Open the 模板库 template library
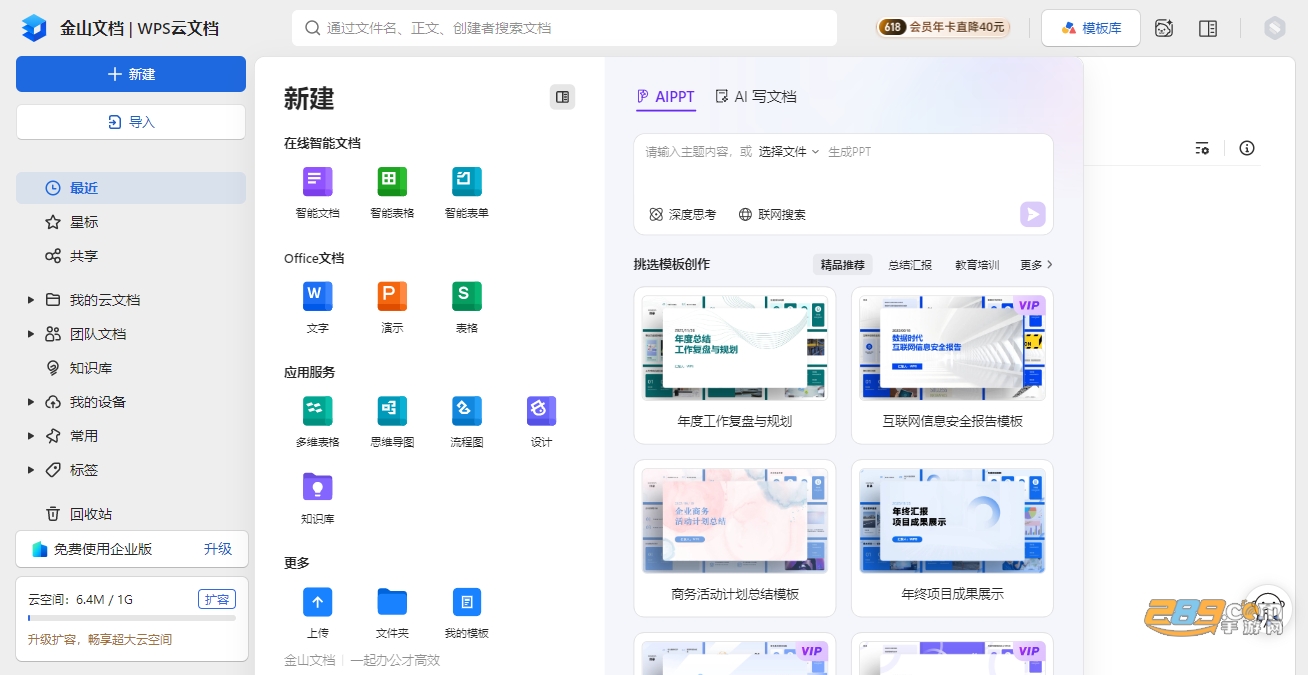The image size is (1308, 675). pyautogui.click(x=1091, y=28)
